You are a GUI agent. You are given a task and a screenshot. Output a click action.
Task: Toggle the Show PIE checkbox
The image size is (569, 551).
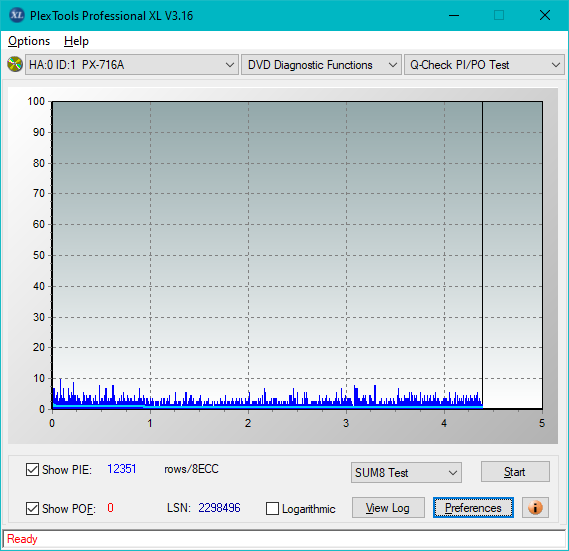(x=32, y=469)
